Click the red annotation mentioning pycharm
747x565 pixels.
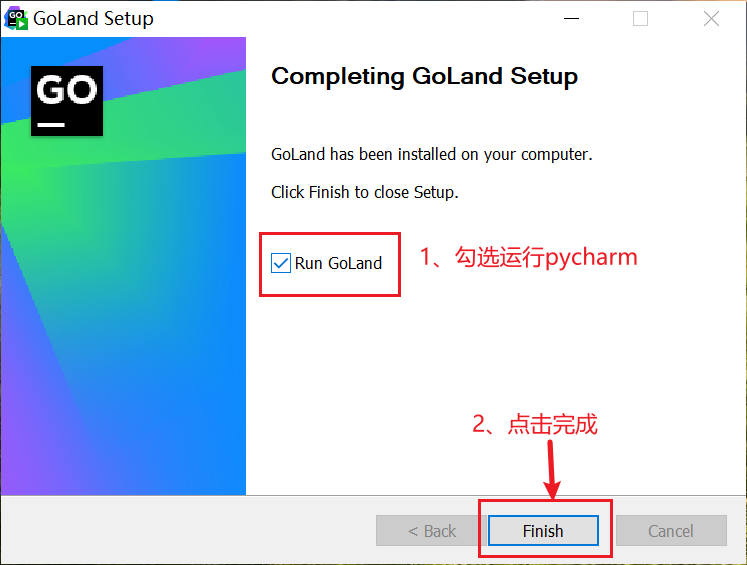528,257
